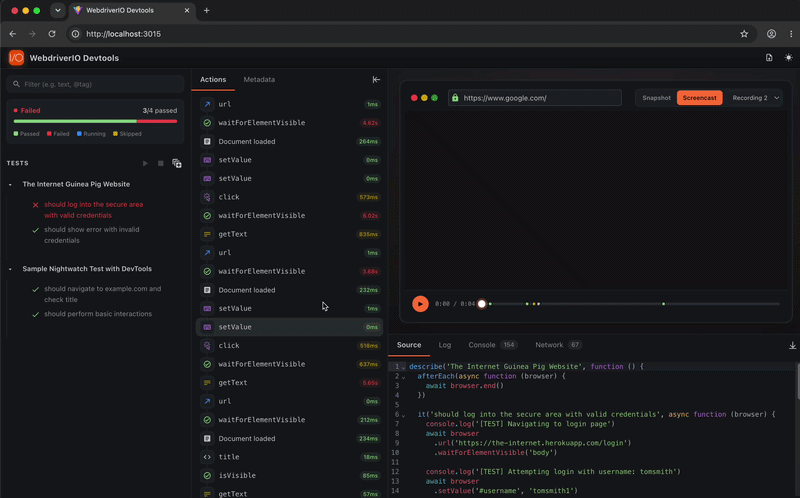Click Document loaded 264ms page icon

click(x=207, y=141)
